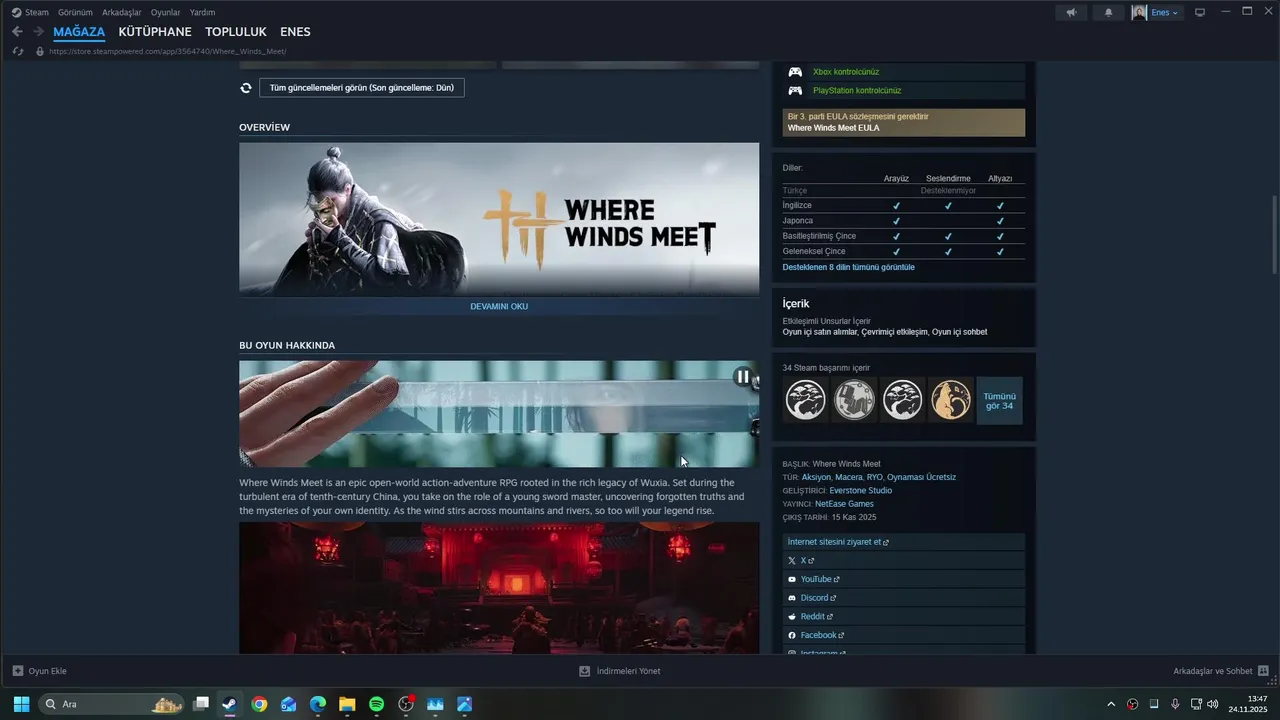Open the Reddit link

pyautogui.click(x=904, y=616)
